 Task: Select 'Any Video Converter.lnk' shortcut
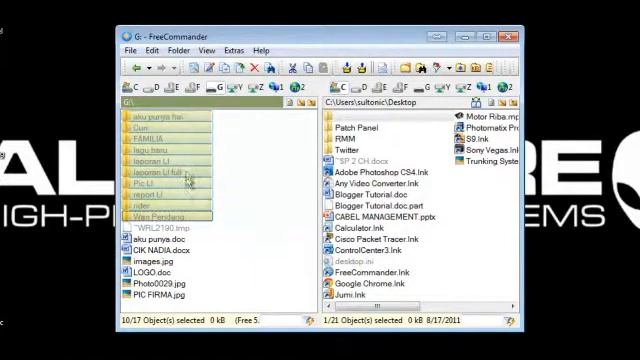[371, 183]
